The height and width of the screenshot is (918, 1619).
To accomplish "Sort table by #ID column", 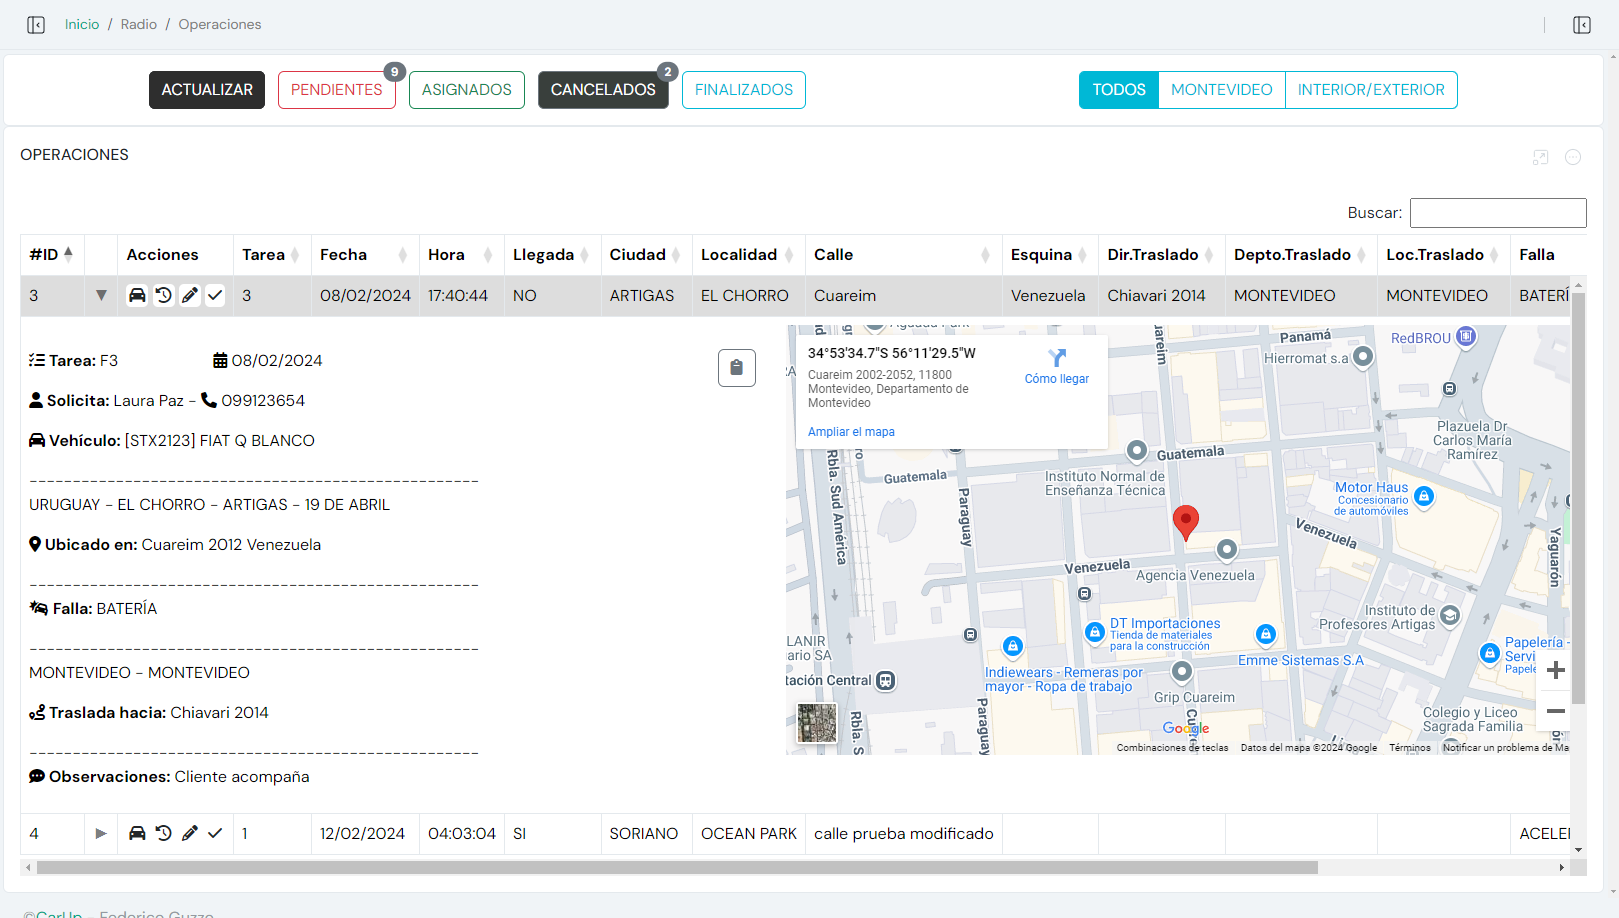I will tap(52, 255).
